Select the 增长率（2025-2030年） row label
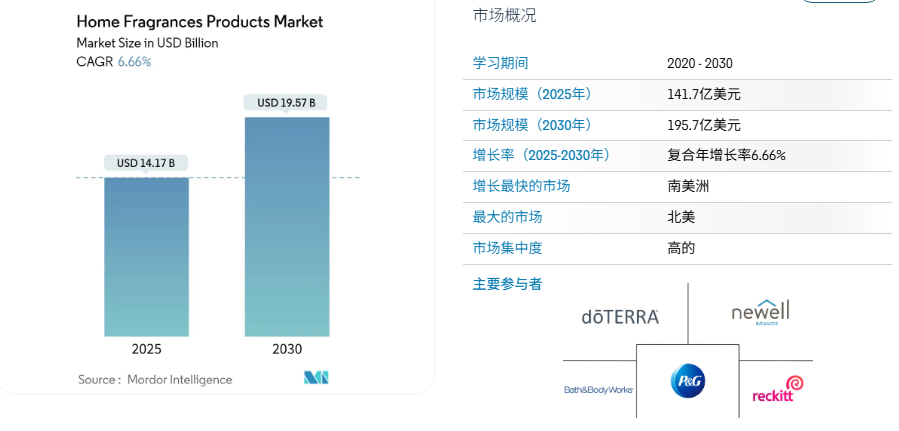Screen dimensions: 899x431 click(x=541, y=155)
